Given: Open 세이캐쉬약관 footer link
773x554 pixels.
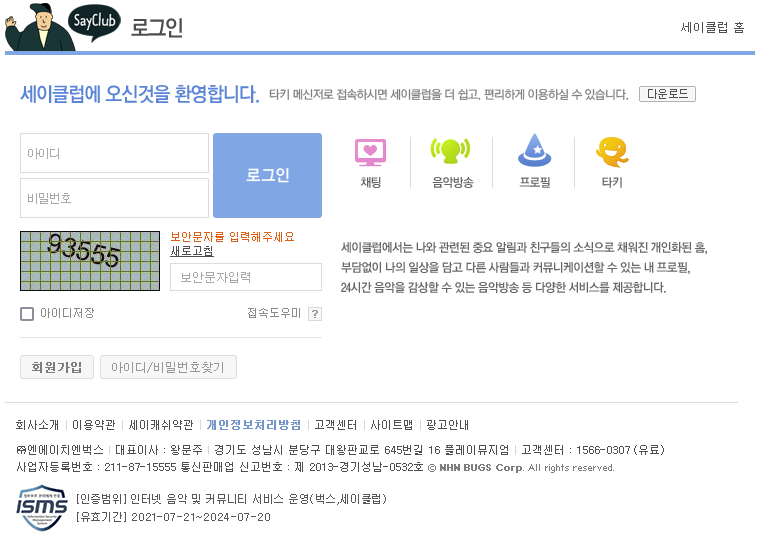Looking at the screenshot, I should 161,425.
